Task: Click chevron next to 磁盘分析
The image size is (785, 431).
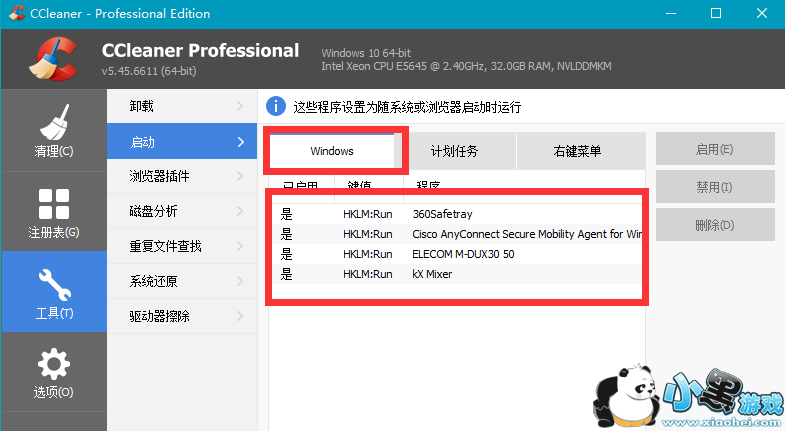Action: pyautogui.click(x=240, y=211)
